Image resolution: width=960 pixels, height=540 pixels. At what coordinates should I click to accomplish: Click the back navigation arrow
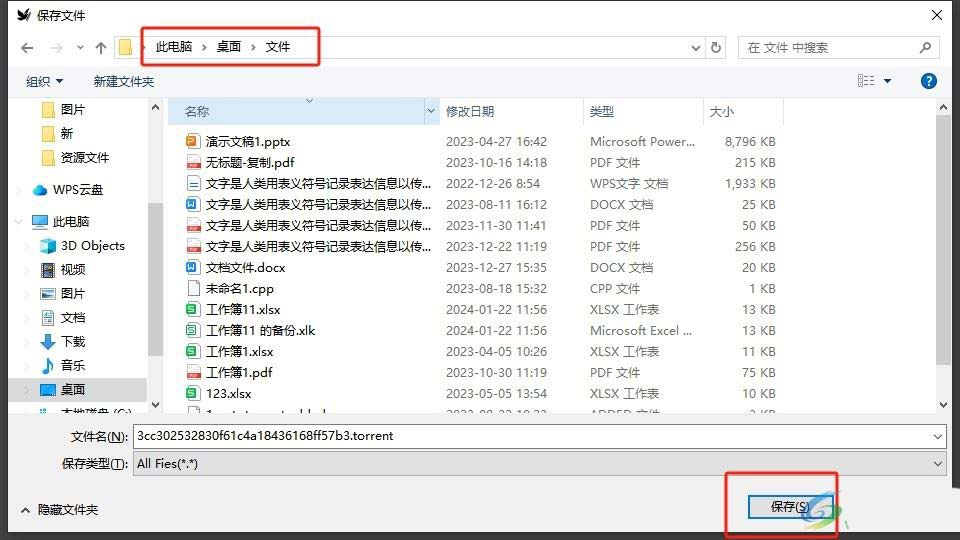[27, 48]
